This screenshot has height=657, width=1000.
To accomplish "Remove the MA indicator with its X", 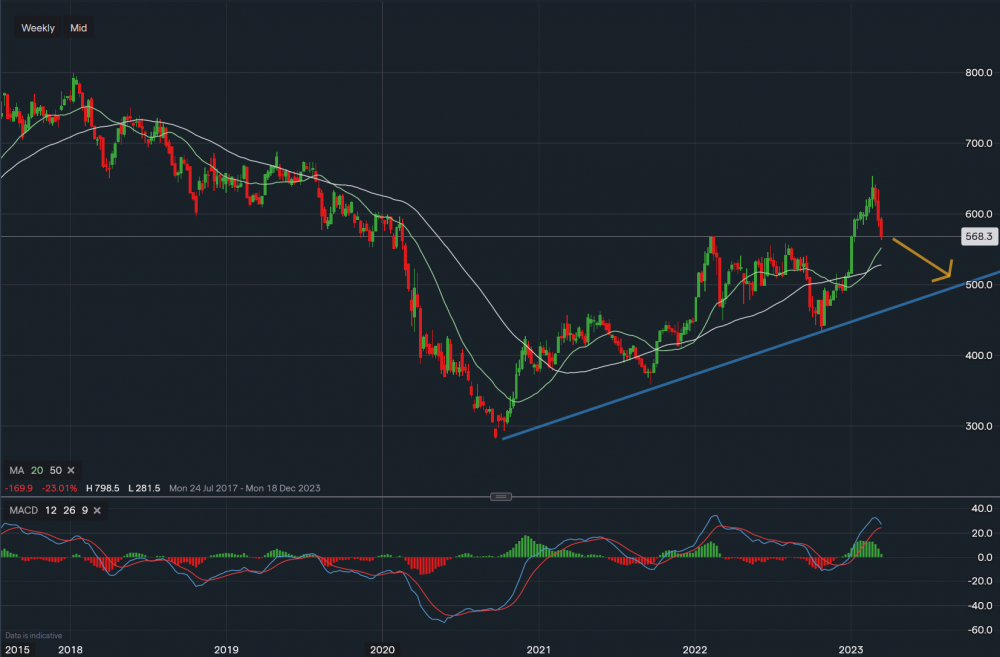I will coord(71,470).
